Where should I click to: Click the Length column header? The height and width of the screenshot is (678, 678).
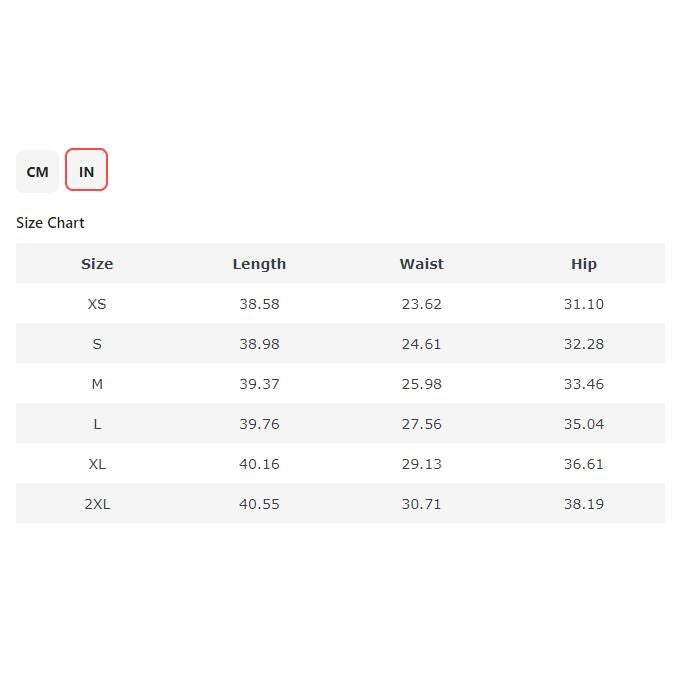pos(259,264)
